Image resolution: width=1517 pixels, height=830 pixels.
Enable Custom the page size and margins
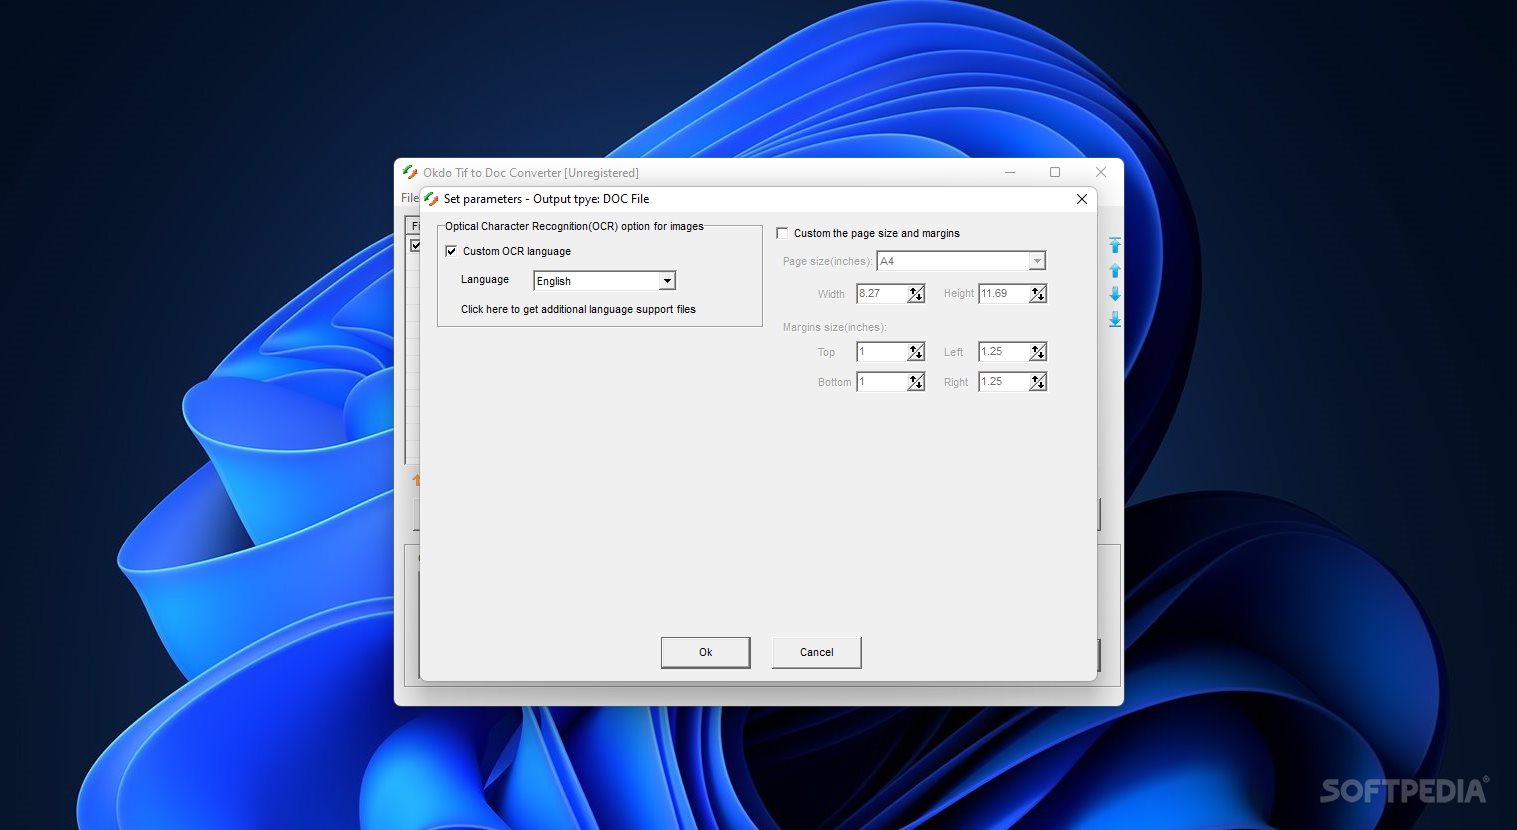782,233
